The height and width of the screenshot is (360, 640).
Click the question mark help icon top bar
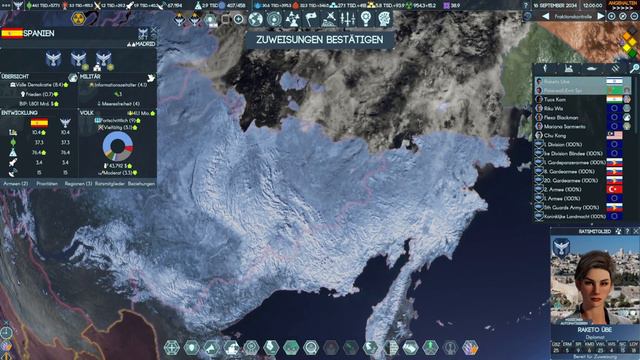point(525,5)
